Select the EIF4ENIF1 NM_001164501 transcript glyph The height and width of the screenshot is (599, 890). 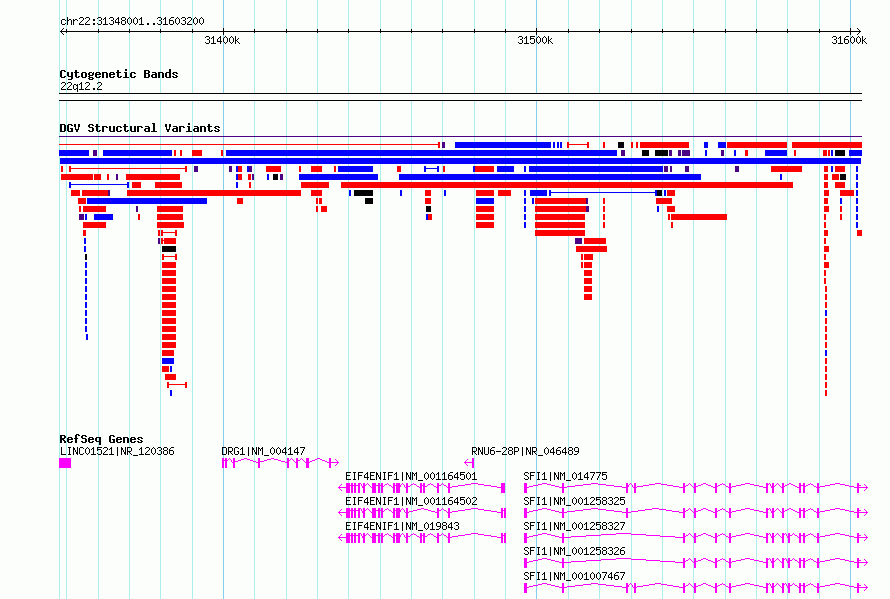(422, 488)
